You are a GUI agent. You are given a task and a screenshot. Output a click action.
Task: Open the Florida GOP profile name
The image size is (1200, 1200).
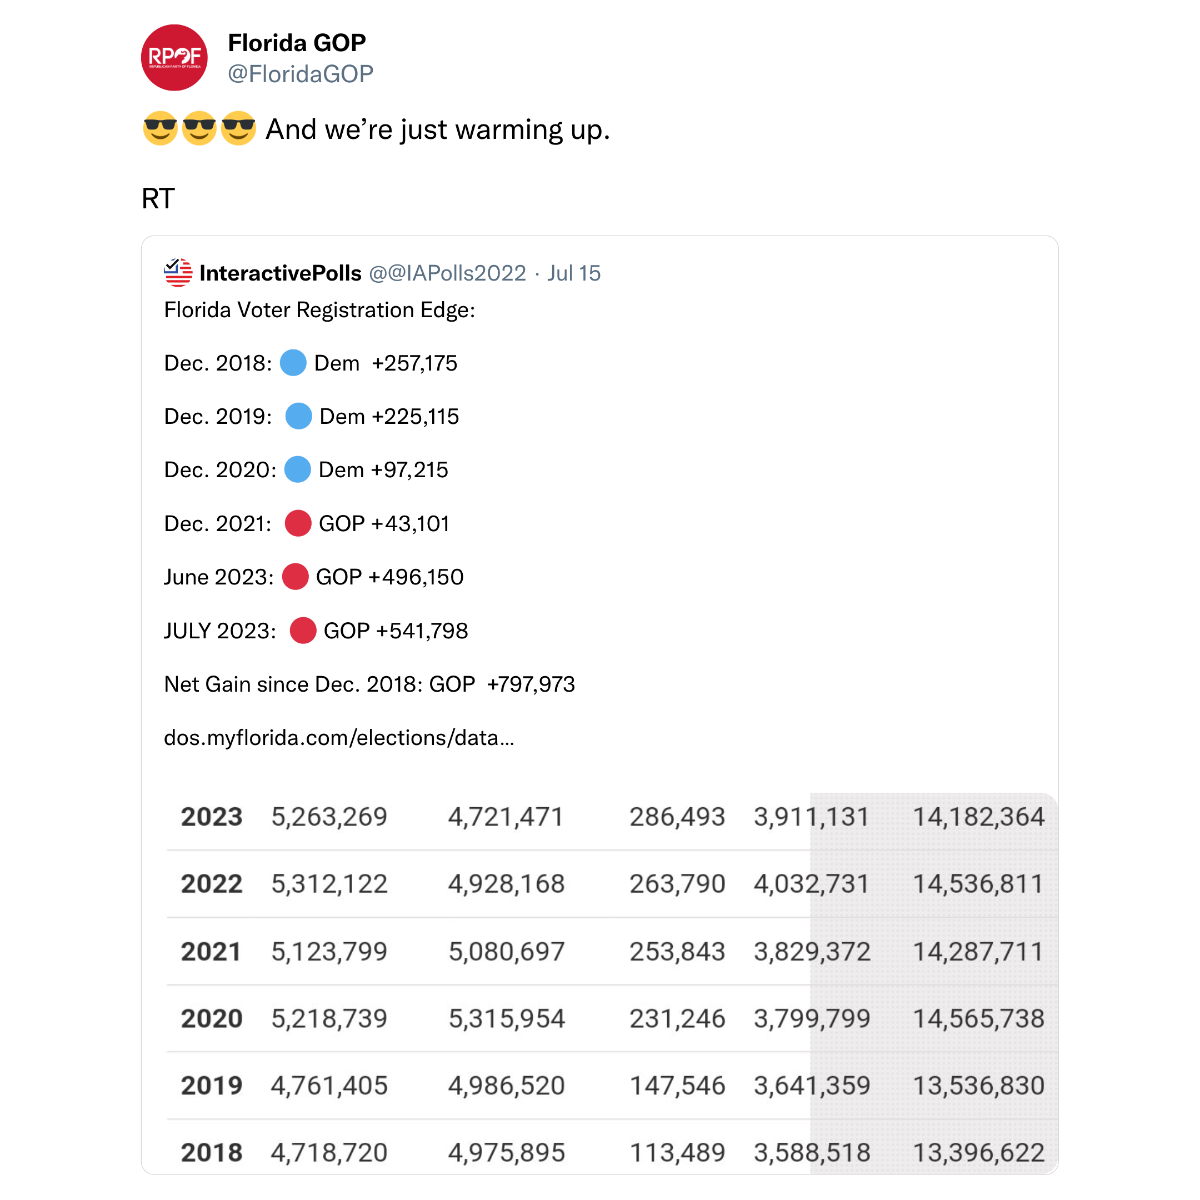[297, 43]
